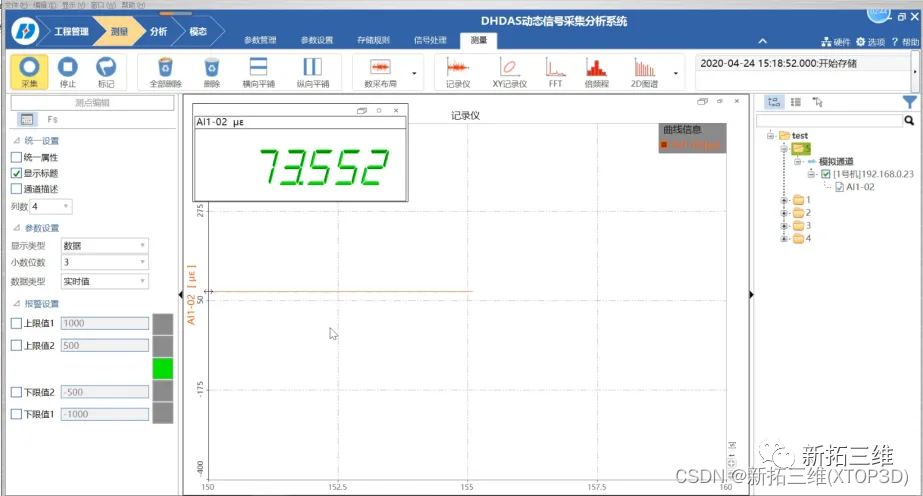
Task: Enable the 下限值1 alarm checkbox
Action: coord(16,414)
